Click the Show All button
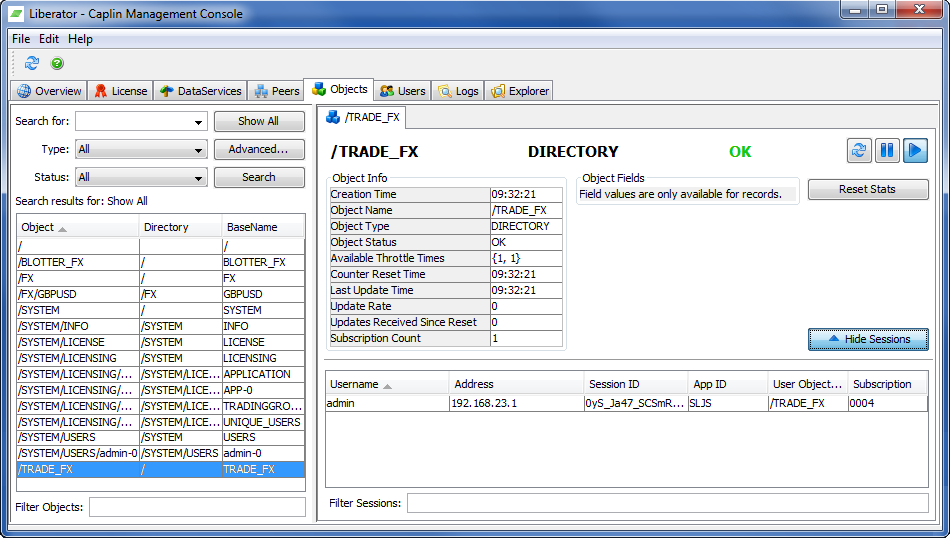 [259, 121]
